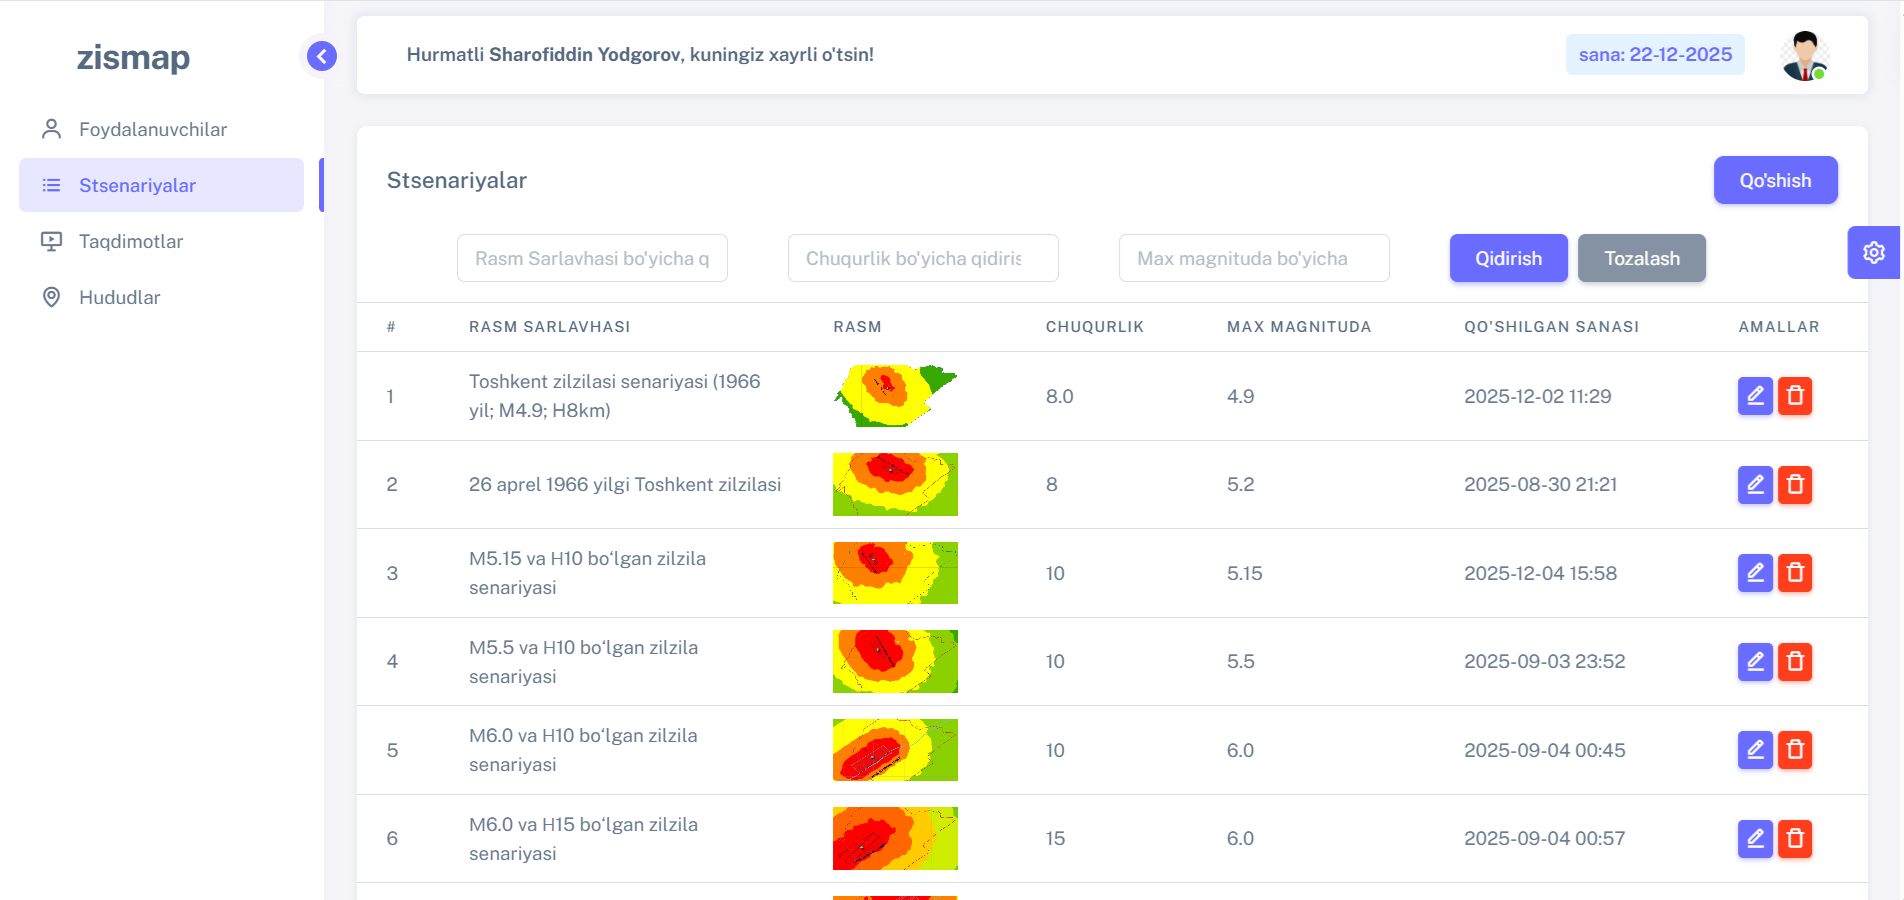This screenshot has width=1904, height=900.
Task: Edit the M5.5 va H10 scenario
Action: click(1754, 662)
